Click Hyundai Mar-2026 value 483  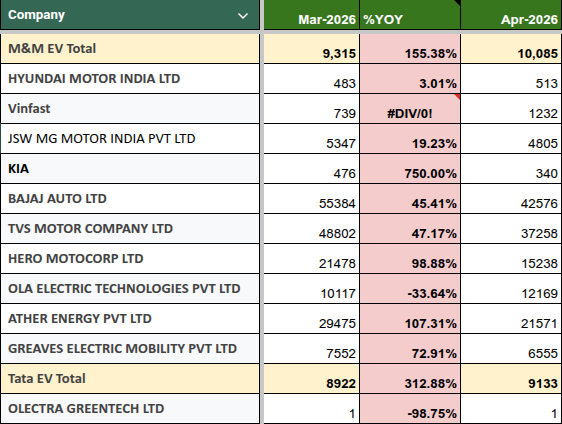tap(311, 79)
